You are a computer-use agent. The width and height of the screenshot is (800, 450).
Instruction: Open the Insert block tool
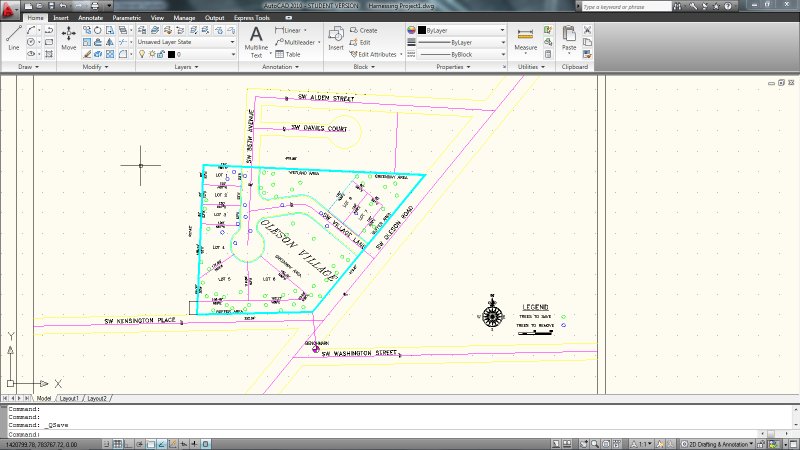[x=335, y=37]
